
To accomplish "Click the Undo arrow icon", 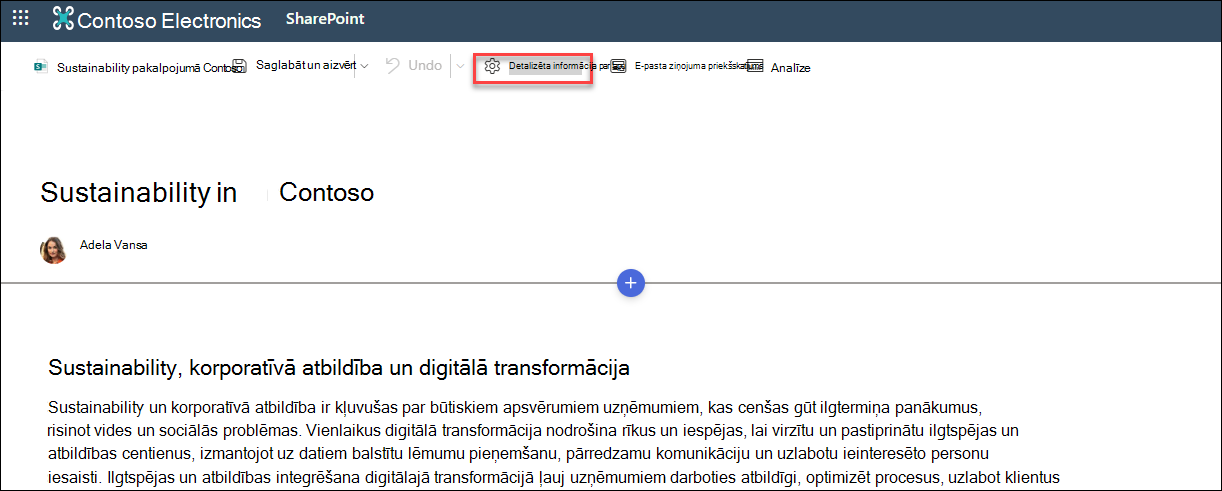I will pyautogui.click(x=393, y=65).
